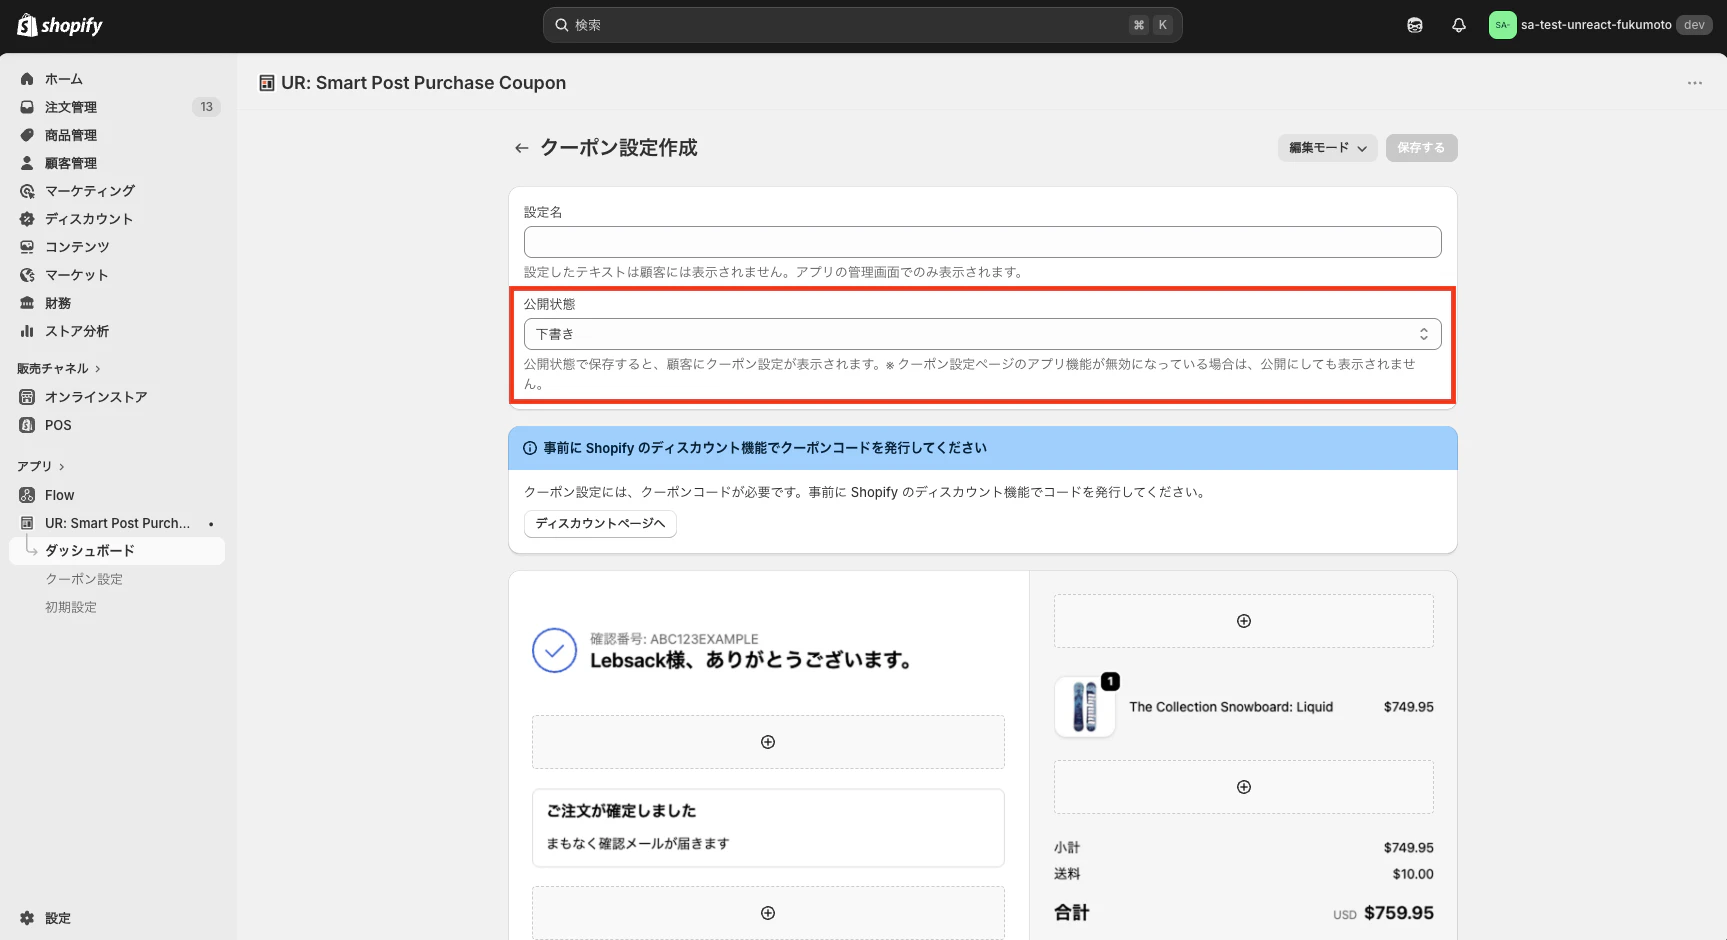Open the 編集モード dropdown

(x=1327, y=148)
